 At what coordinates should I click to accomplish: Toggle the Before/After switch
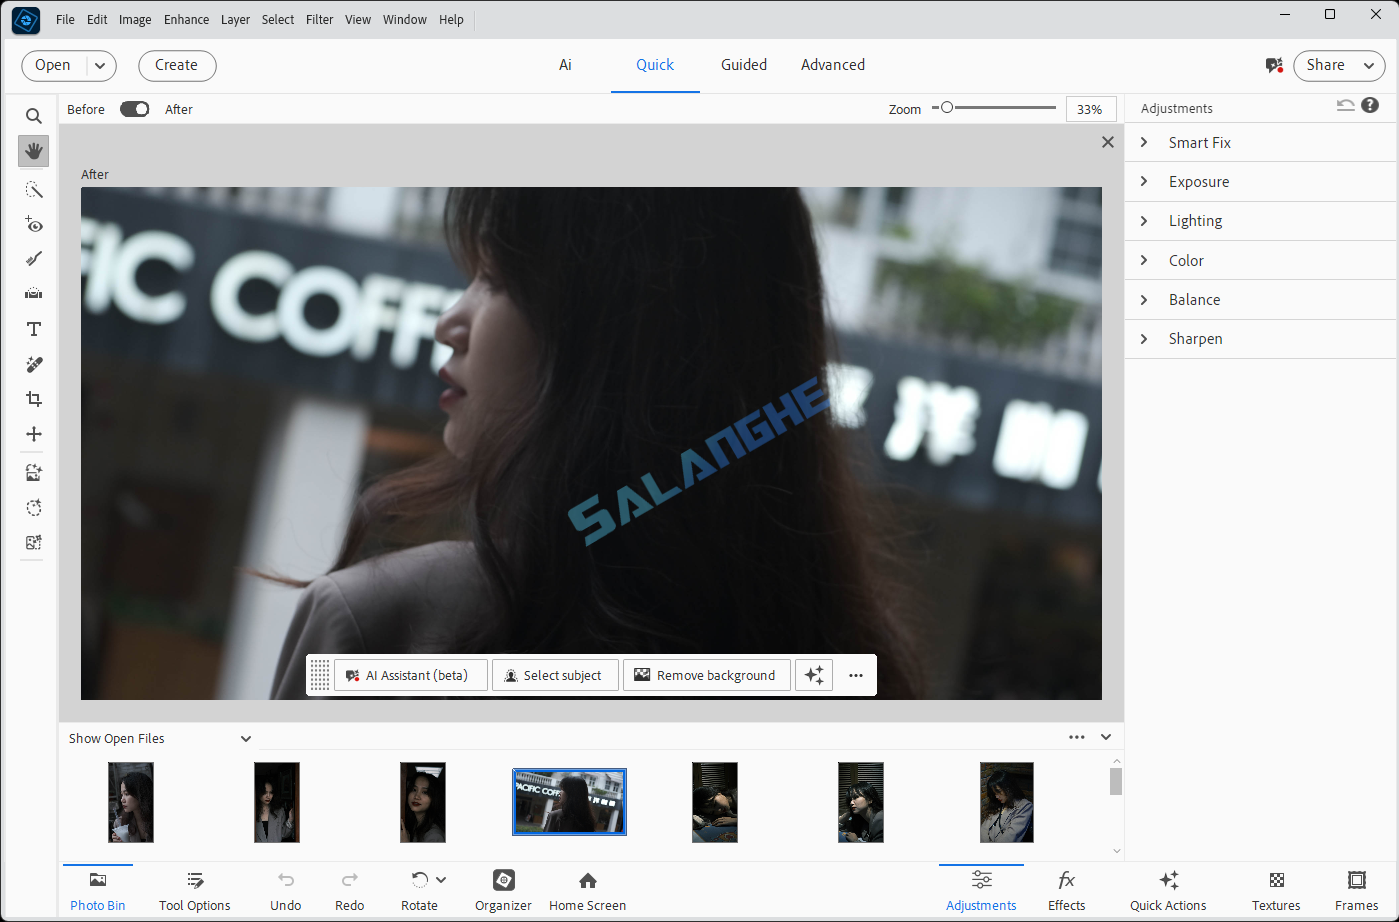click(135, 109)
